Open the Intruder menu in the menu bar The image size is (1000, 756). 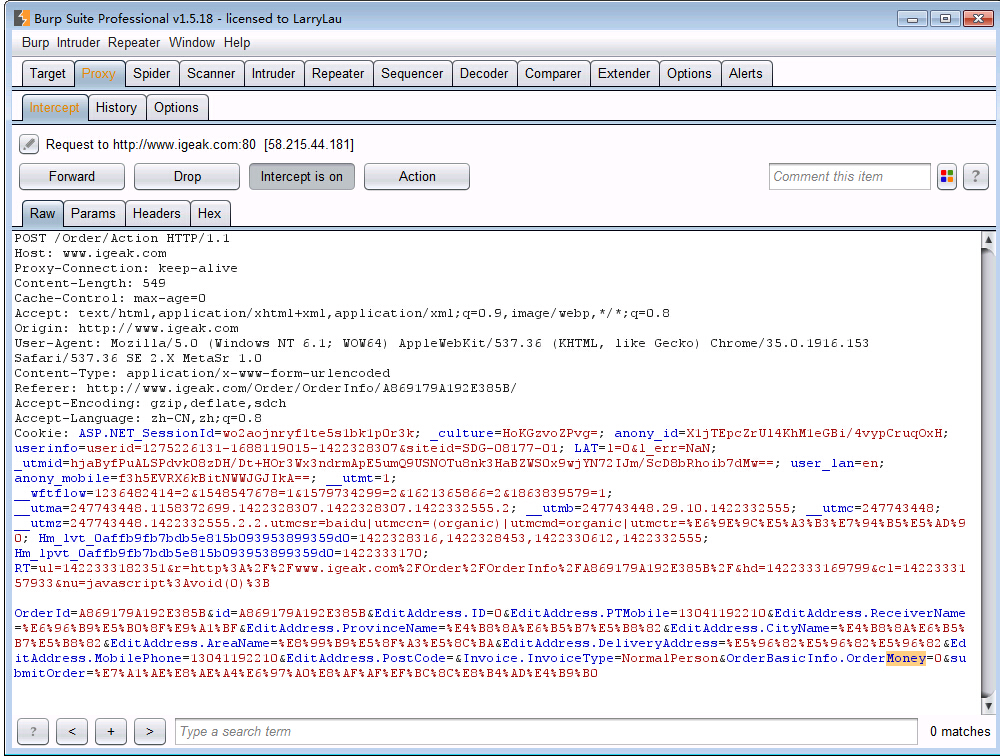[x=78, y=43]
